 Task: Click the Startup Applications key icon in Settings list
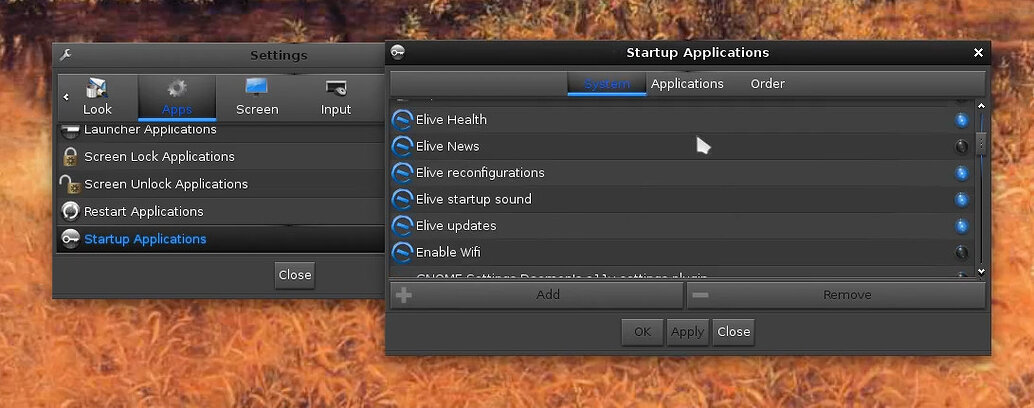(x=70, y=239)
